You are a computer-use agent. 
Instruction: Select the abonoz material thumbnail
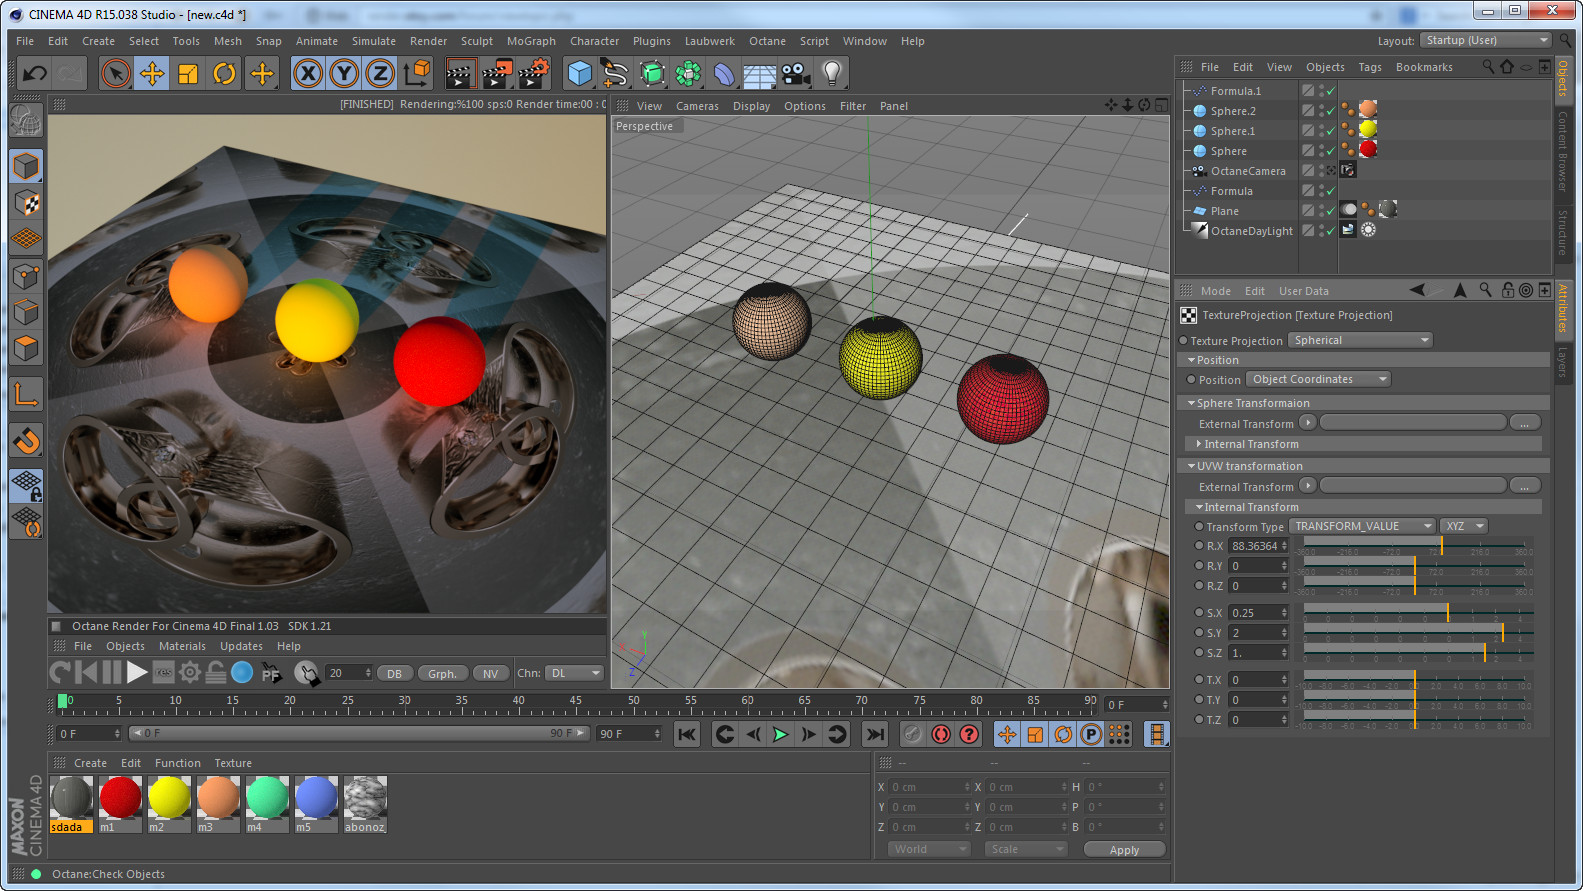click(x=365, y=797)
